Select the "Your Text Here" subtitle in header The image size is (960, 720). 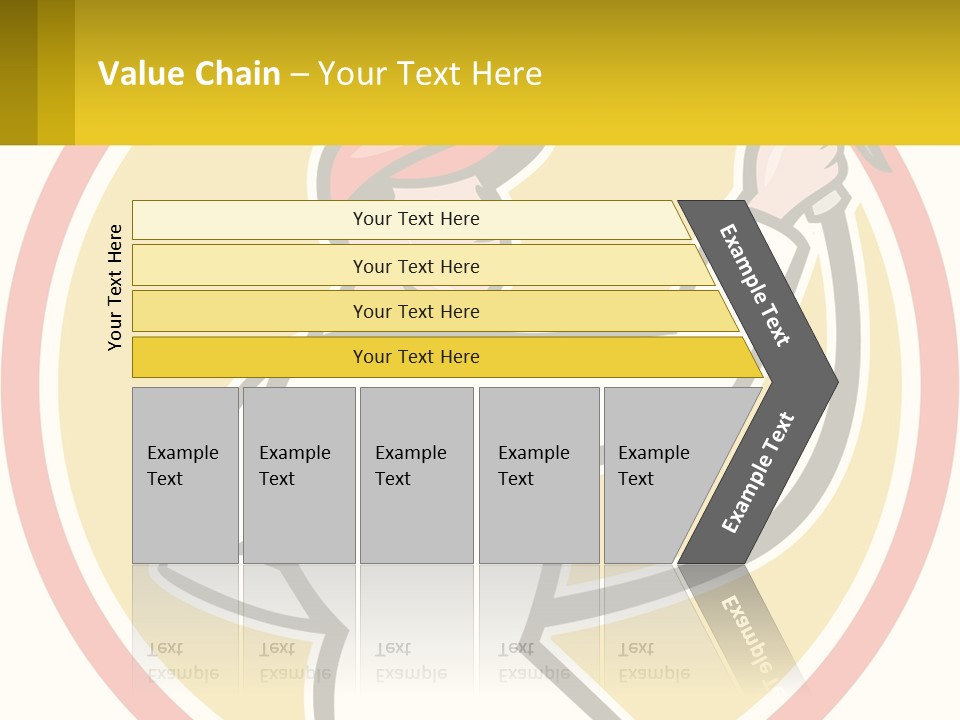tap(430, 74)
